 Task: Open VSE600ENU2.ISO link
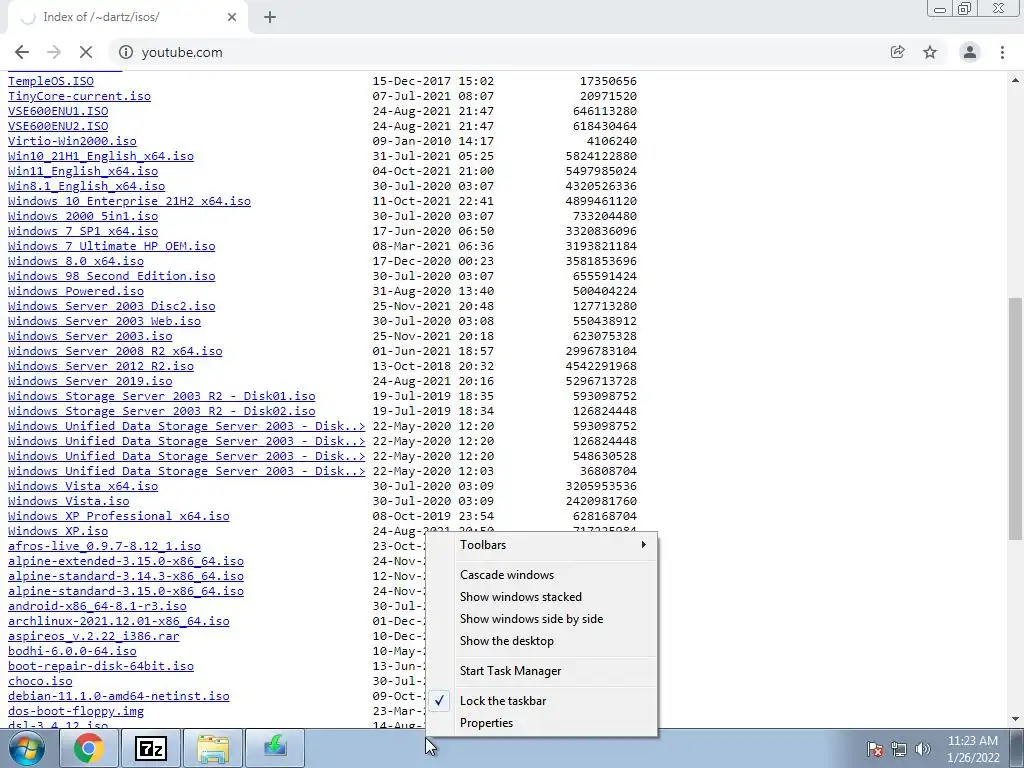pyautogui.click(x=58, y=126)
